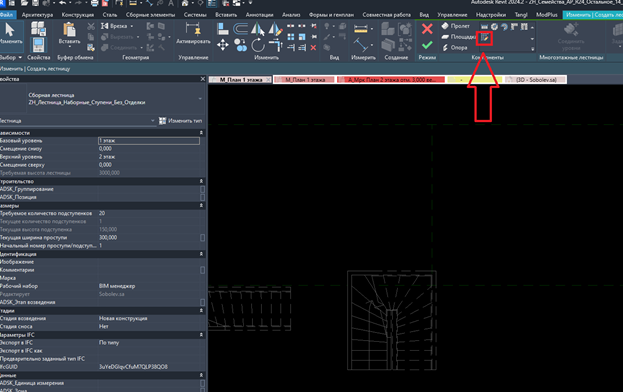The width and height of the screenshot is (623, 392).
Task: Open the Вставить paste options arrow
Action: pyautogui.click(x=70, y=47)
